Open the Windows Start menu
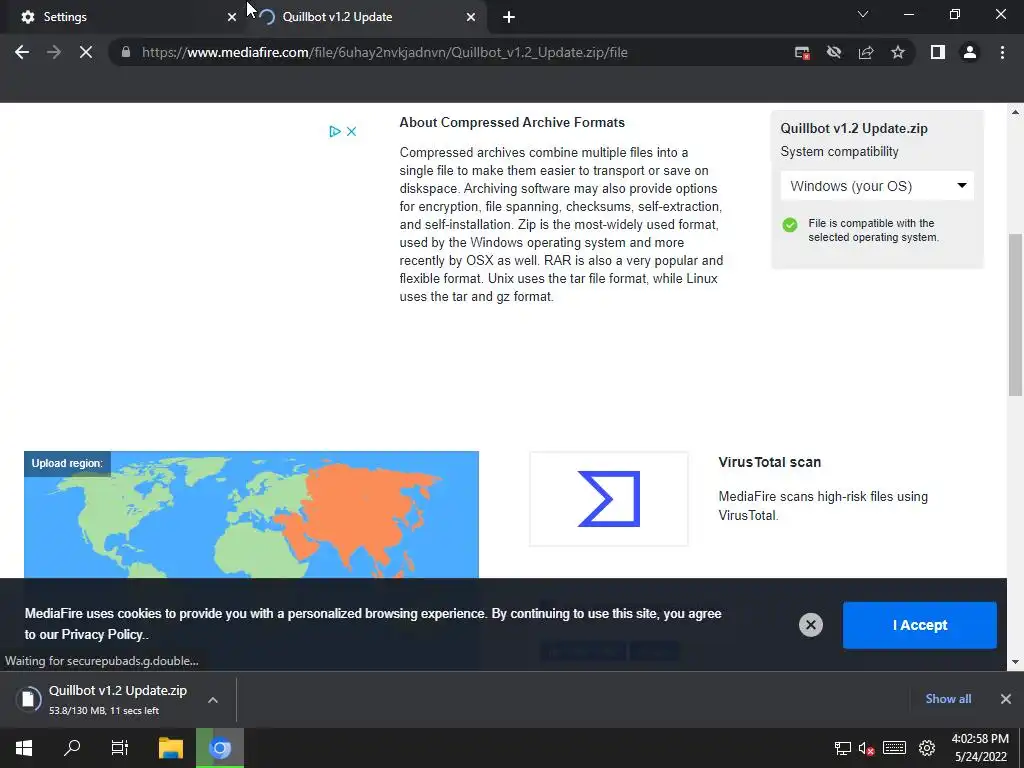This screenshot has width=1024, height=768. (x=24, y=748)
